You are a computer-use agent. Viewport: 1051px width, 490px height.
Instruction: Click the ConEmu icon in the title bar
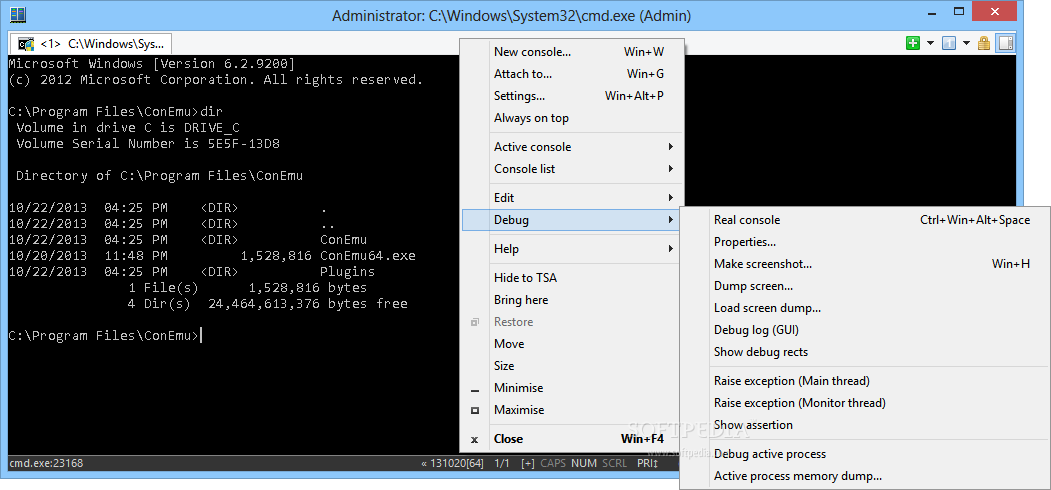pos(18,15)
